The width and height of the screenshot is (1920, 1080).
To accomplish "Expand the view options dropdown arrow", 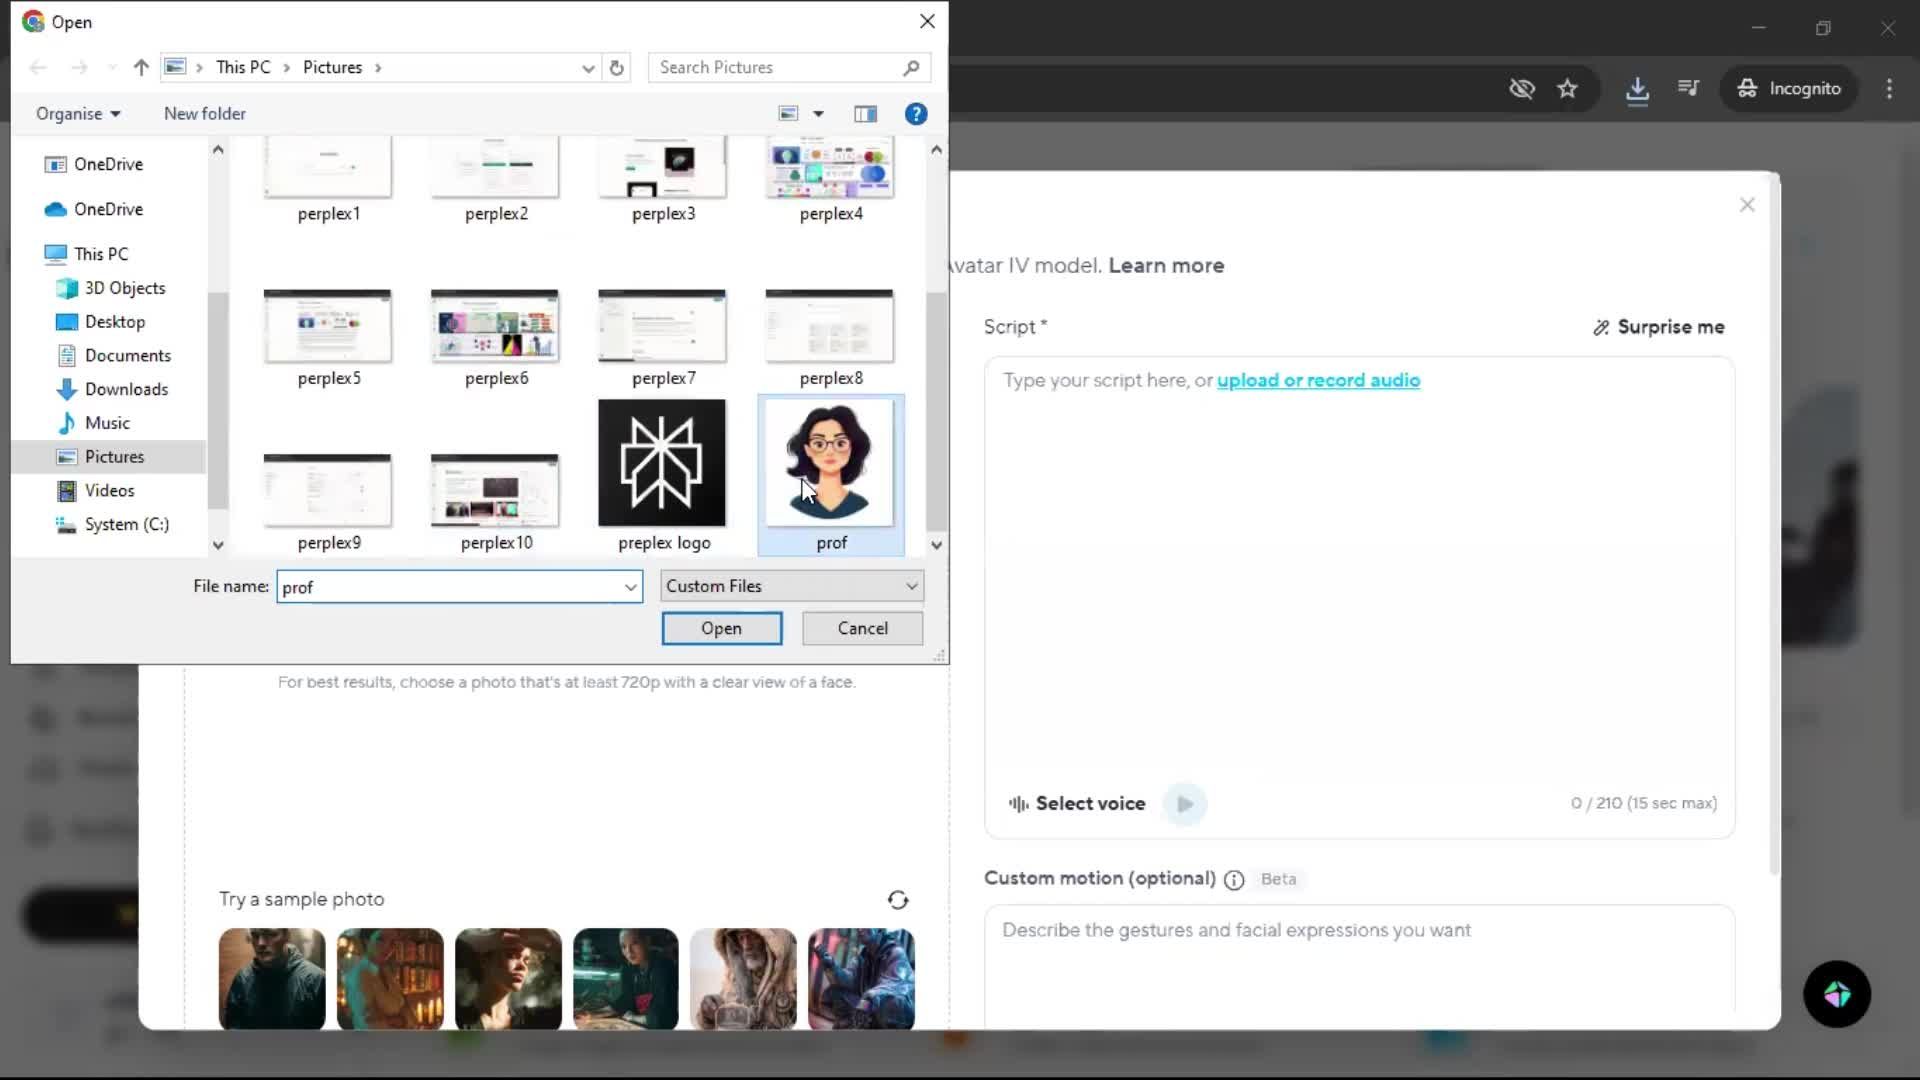I will pos(818,114).
